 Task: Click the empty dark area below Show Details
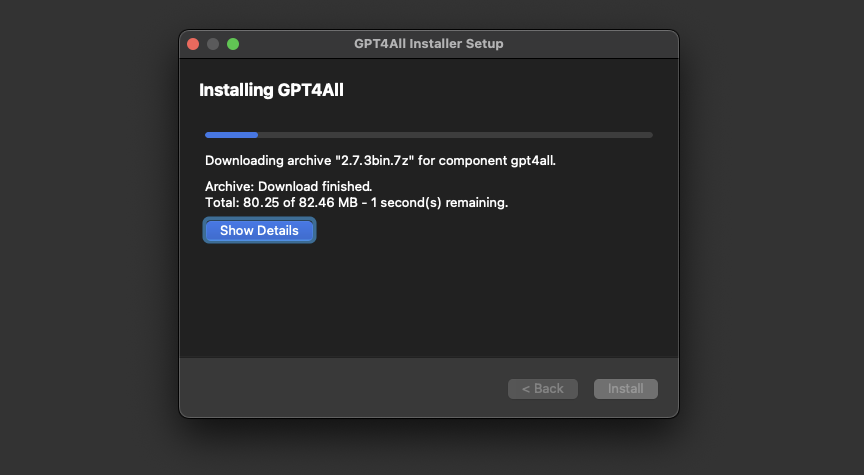[x=429, y=300]
